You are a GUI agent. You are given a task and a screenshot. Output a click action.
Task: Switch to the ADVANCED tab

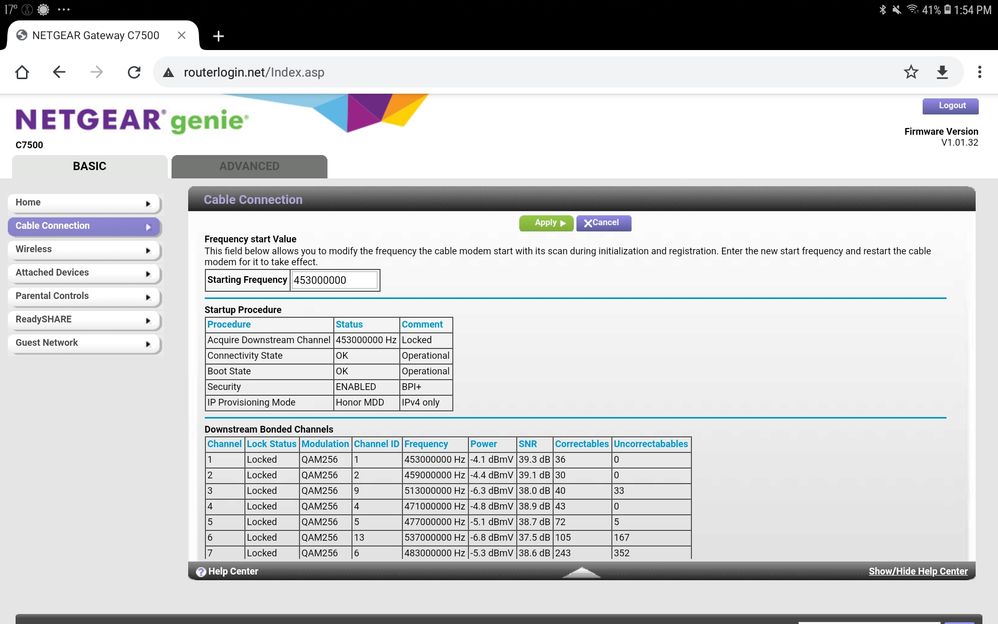pos(249,166)
